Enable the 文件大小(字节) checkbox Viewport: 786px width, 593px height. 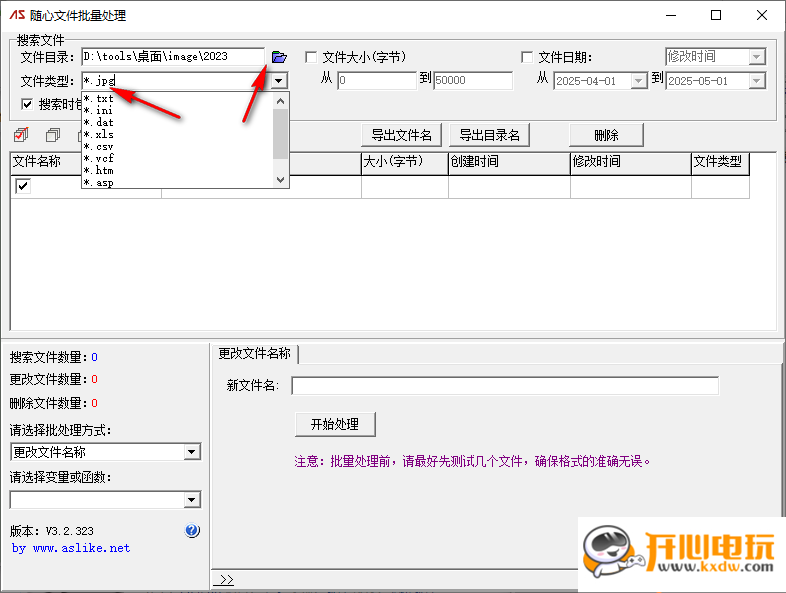tap(311, 57)
